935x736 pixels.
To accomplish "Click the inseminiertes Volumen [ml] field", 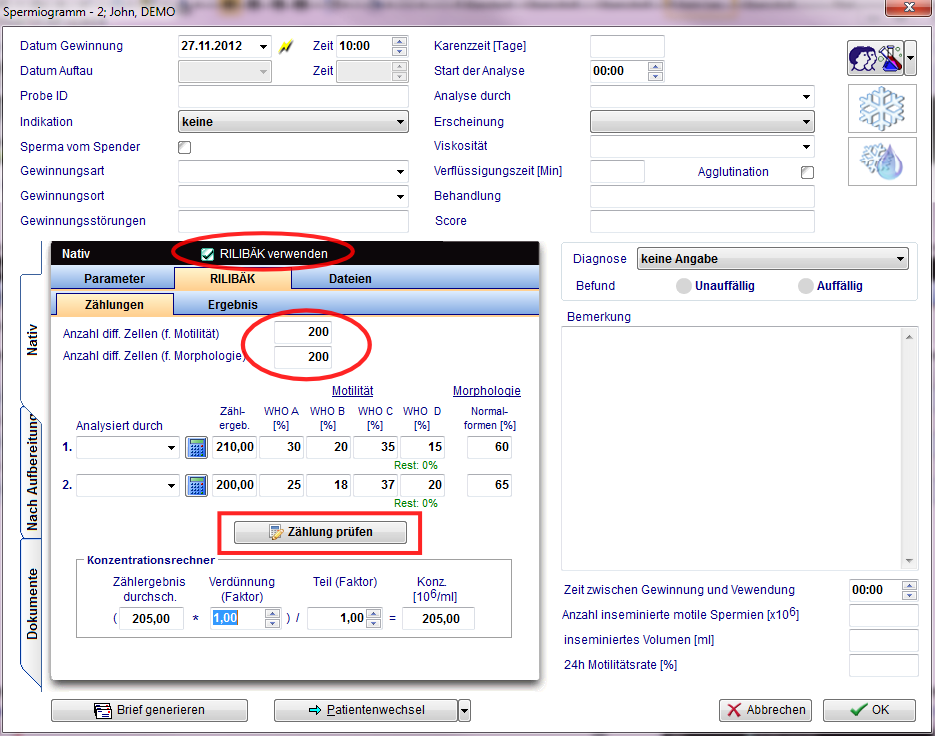I will [x=884, y=641].
